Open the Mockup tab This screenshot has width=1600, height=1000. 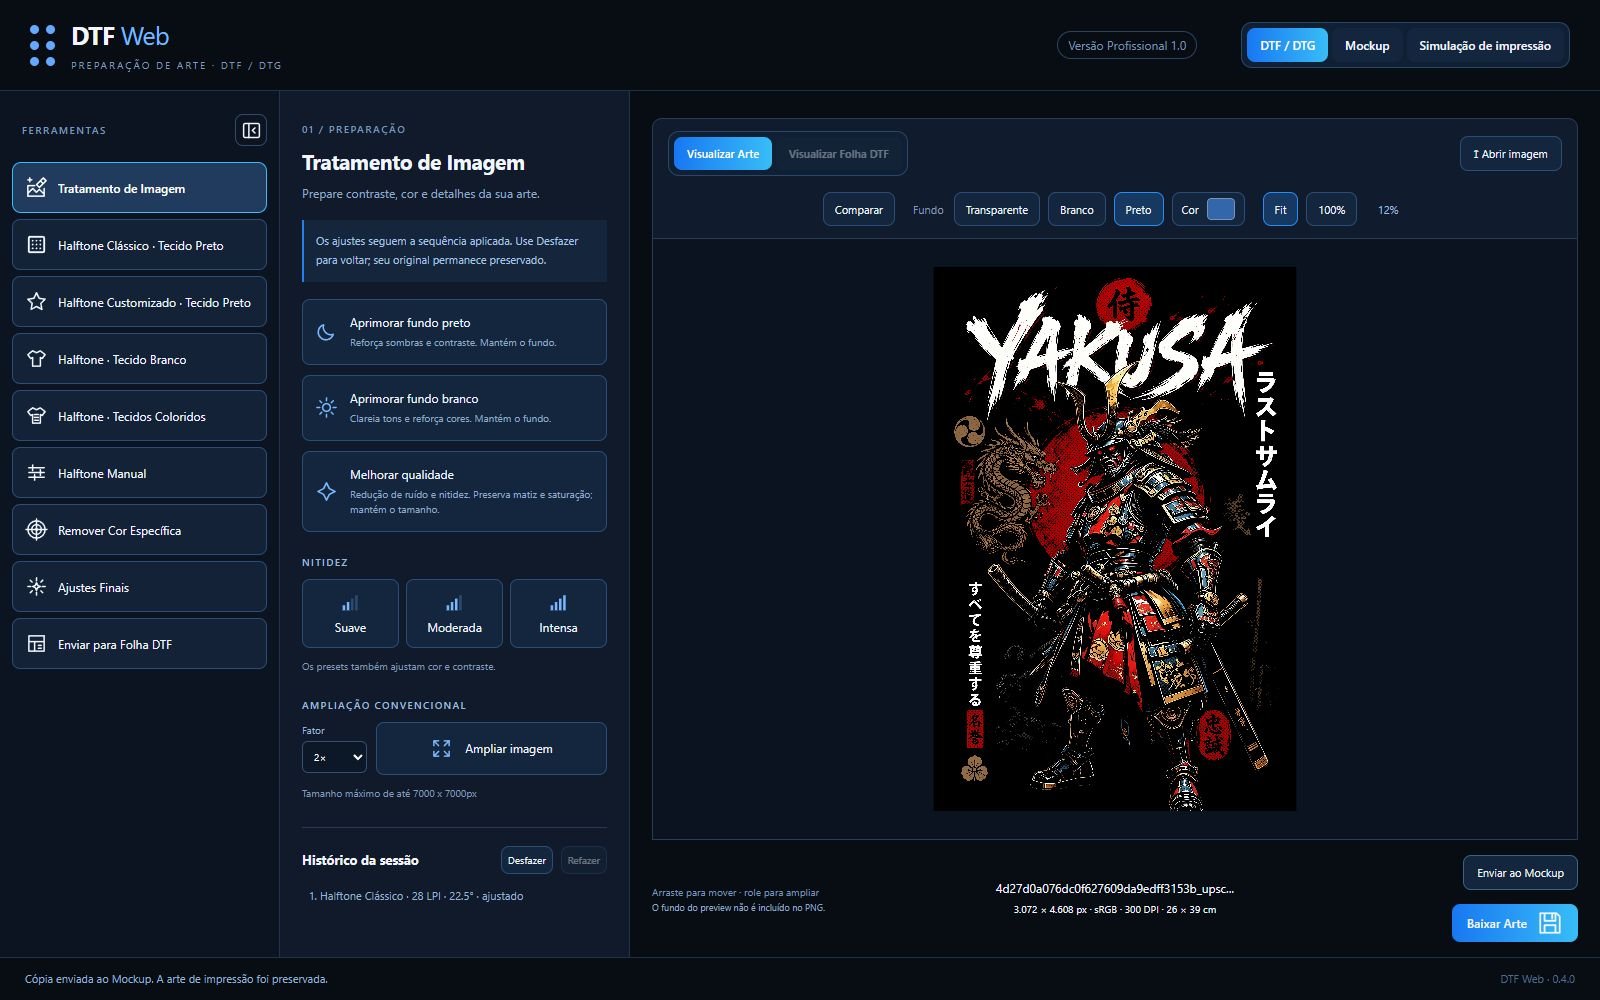[1366, 46]
